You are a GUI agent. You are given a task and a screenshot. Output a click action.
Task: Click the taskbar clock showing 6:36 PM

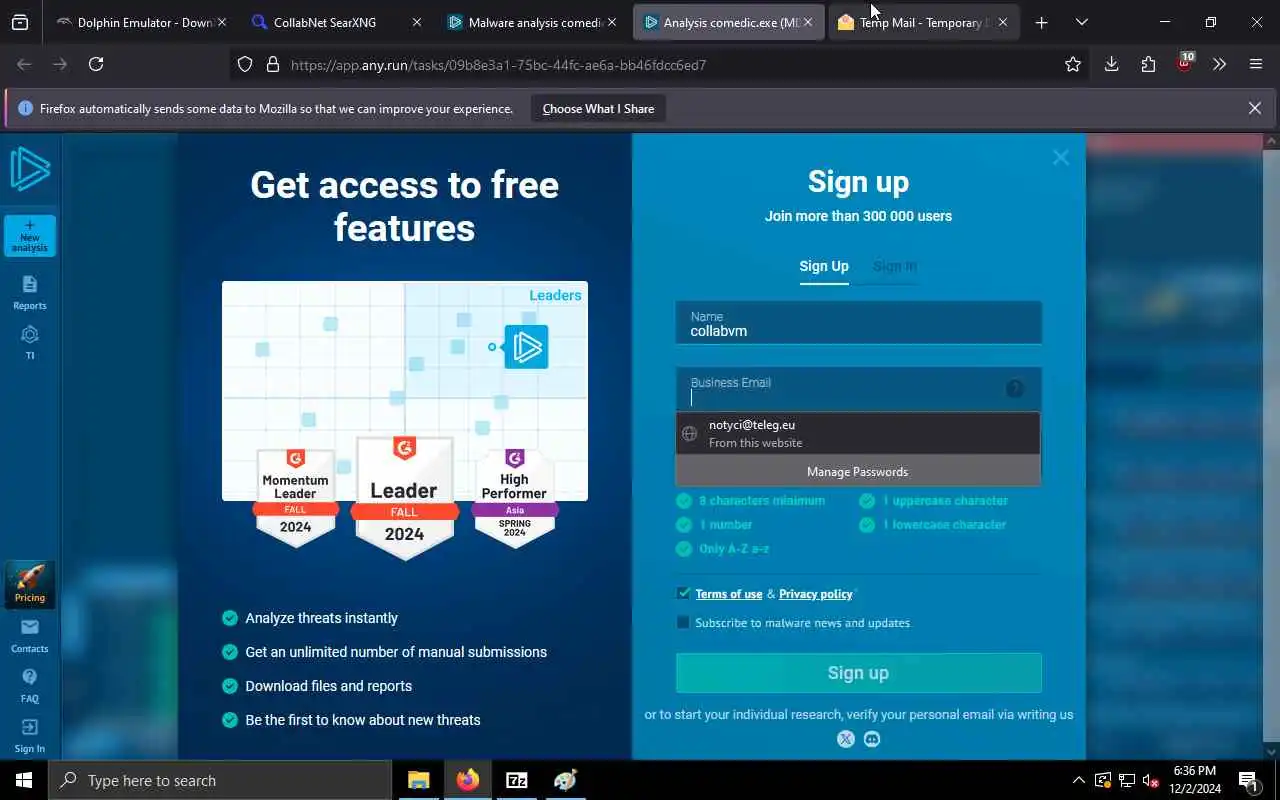[1194, 780]
